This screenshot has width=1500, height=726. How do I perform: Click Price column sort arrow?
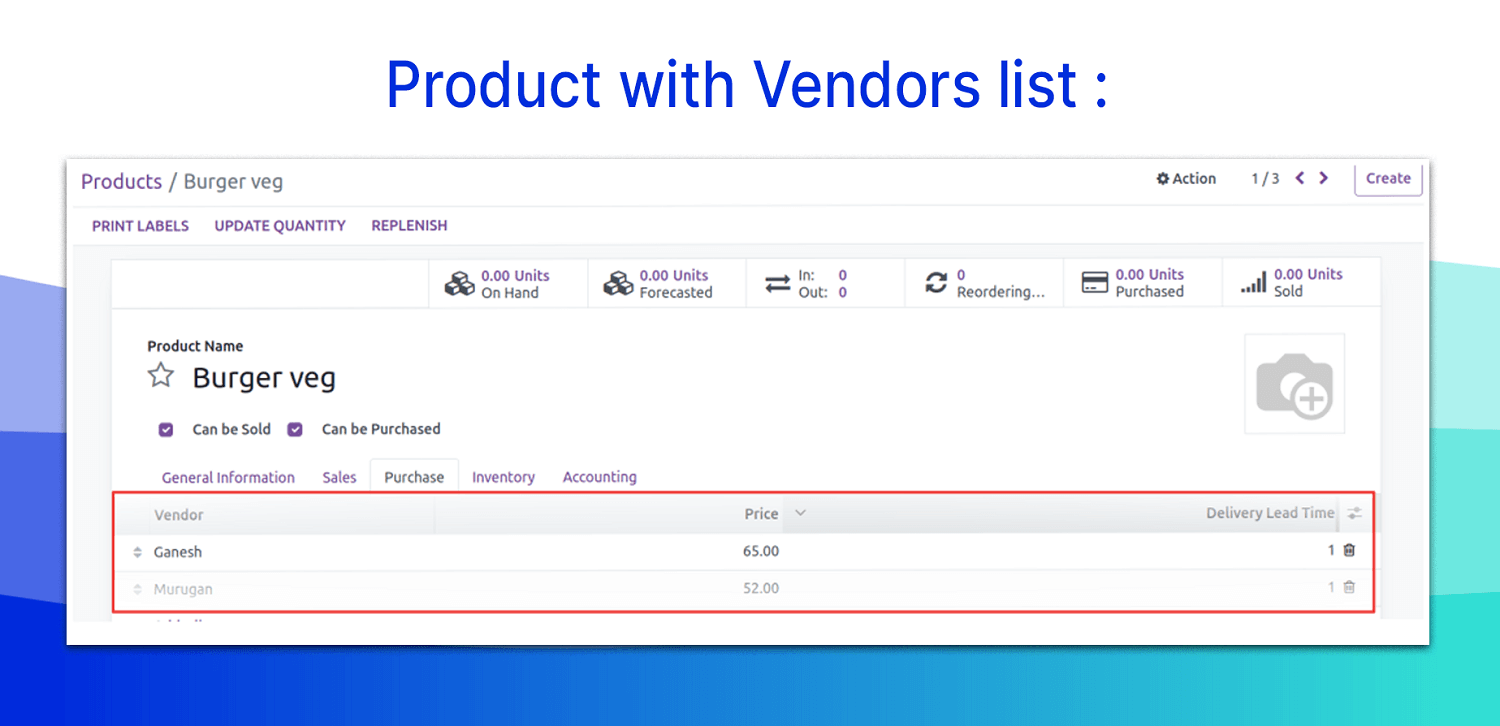point(799,513)
